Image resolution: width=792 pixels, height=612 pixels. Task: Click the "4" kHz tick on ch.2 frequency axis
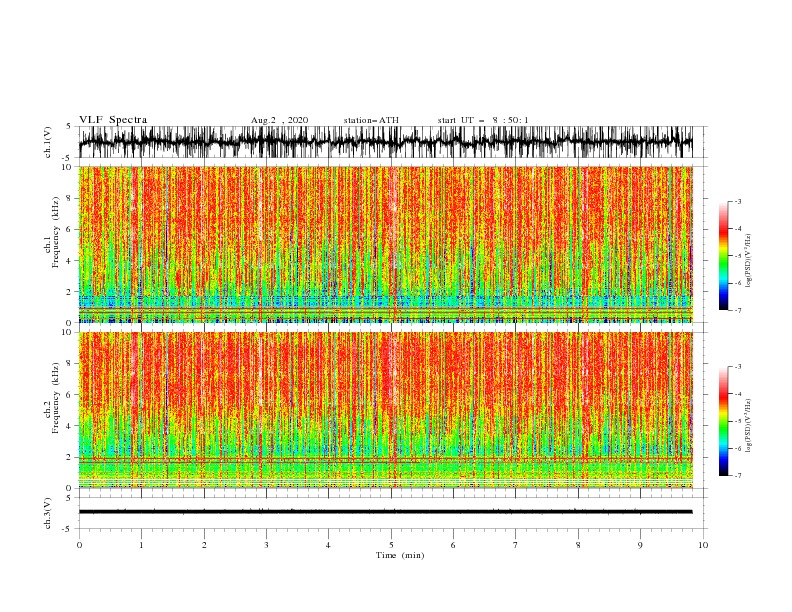[x=70, y=426]
